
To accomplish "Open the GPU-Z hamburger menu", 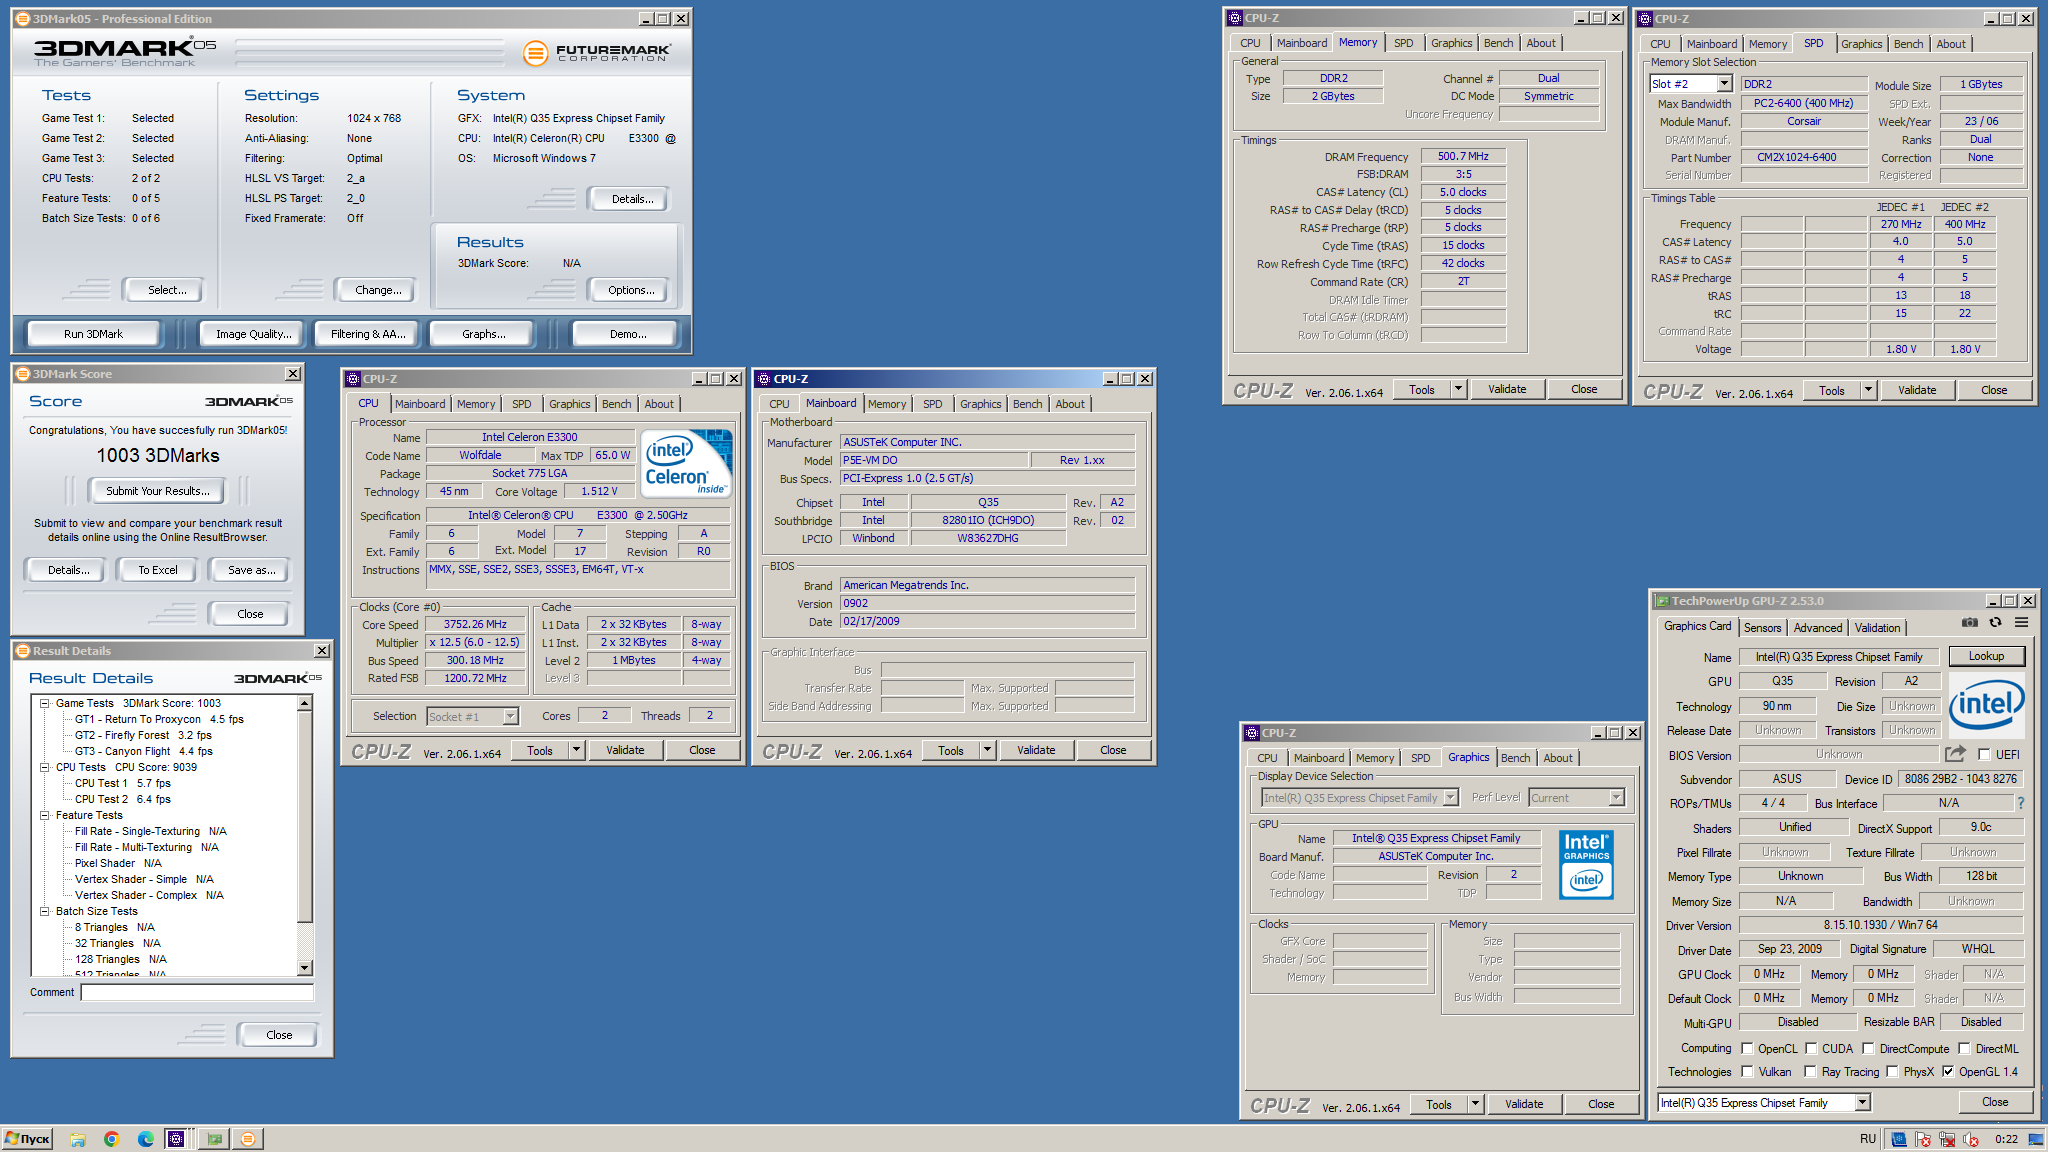I will point(2021,623).
